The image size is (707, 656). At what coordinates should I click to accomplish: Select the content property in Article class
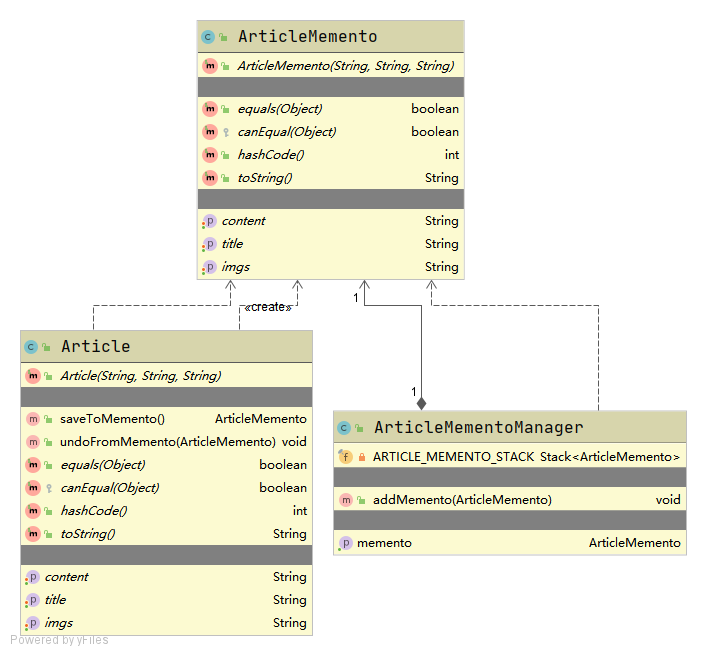pyautogui.click(x=66, y=577)
